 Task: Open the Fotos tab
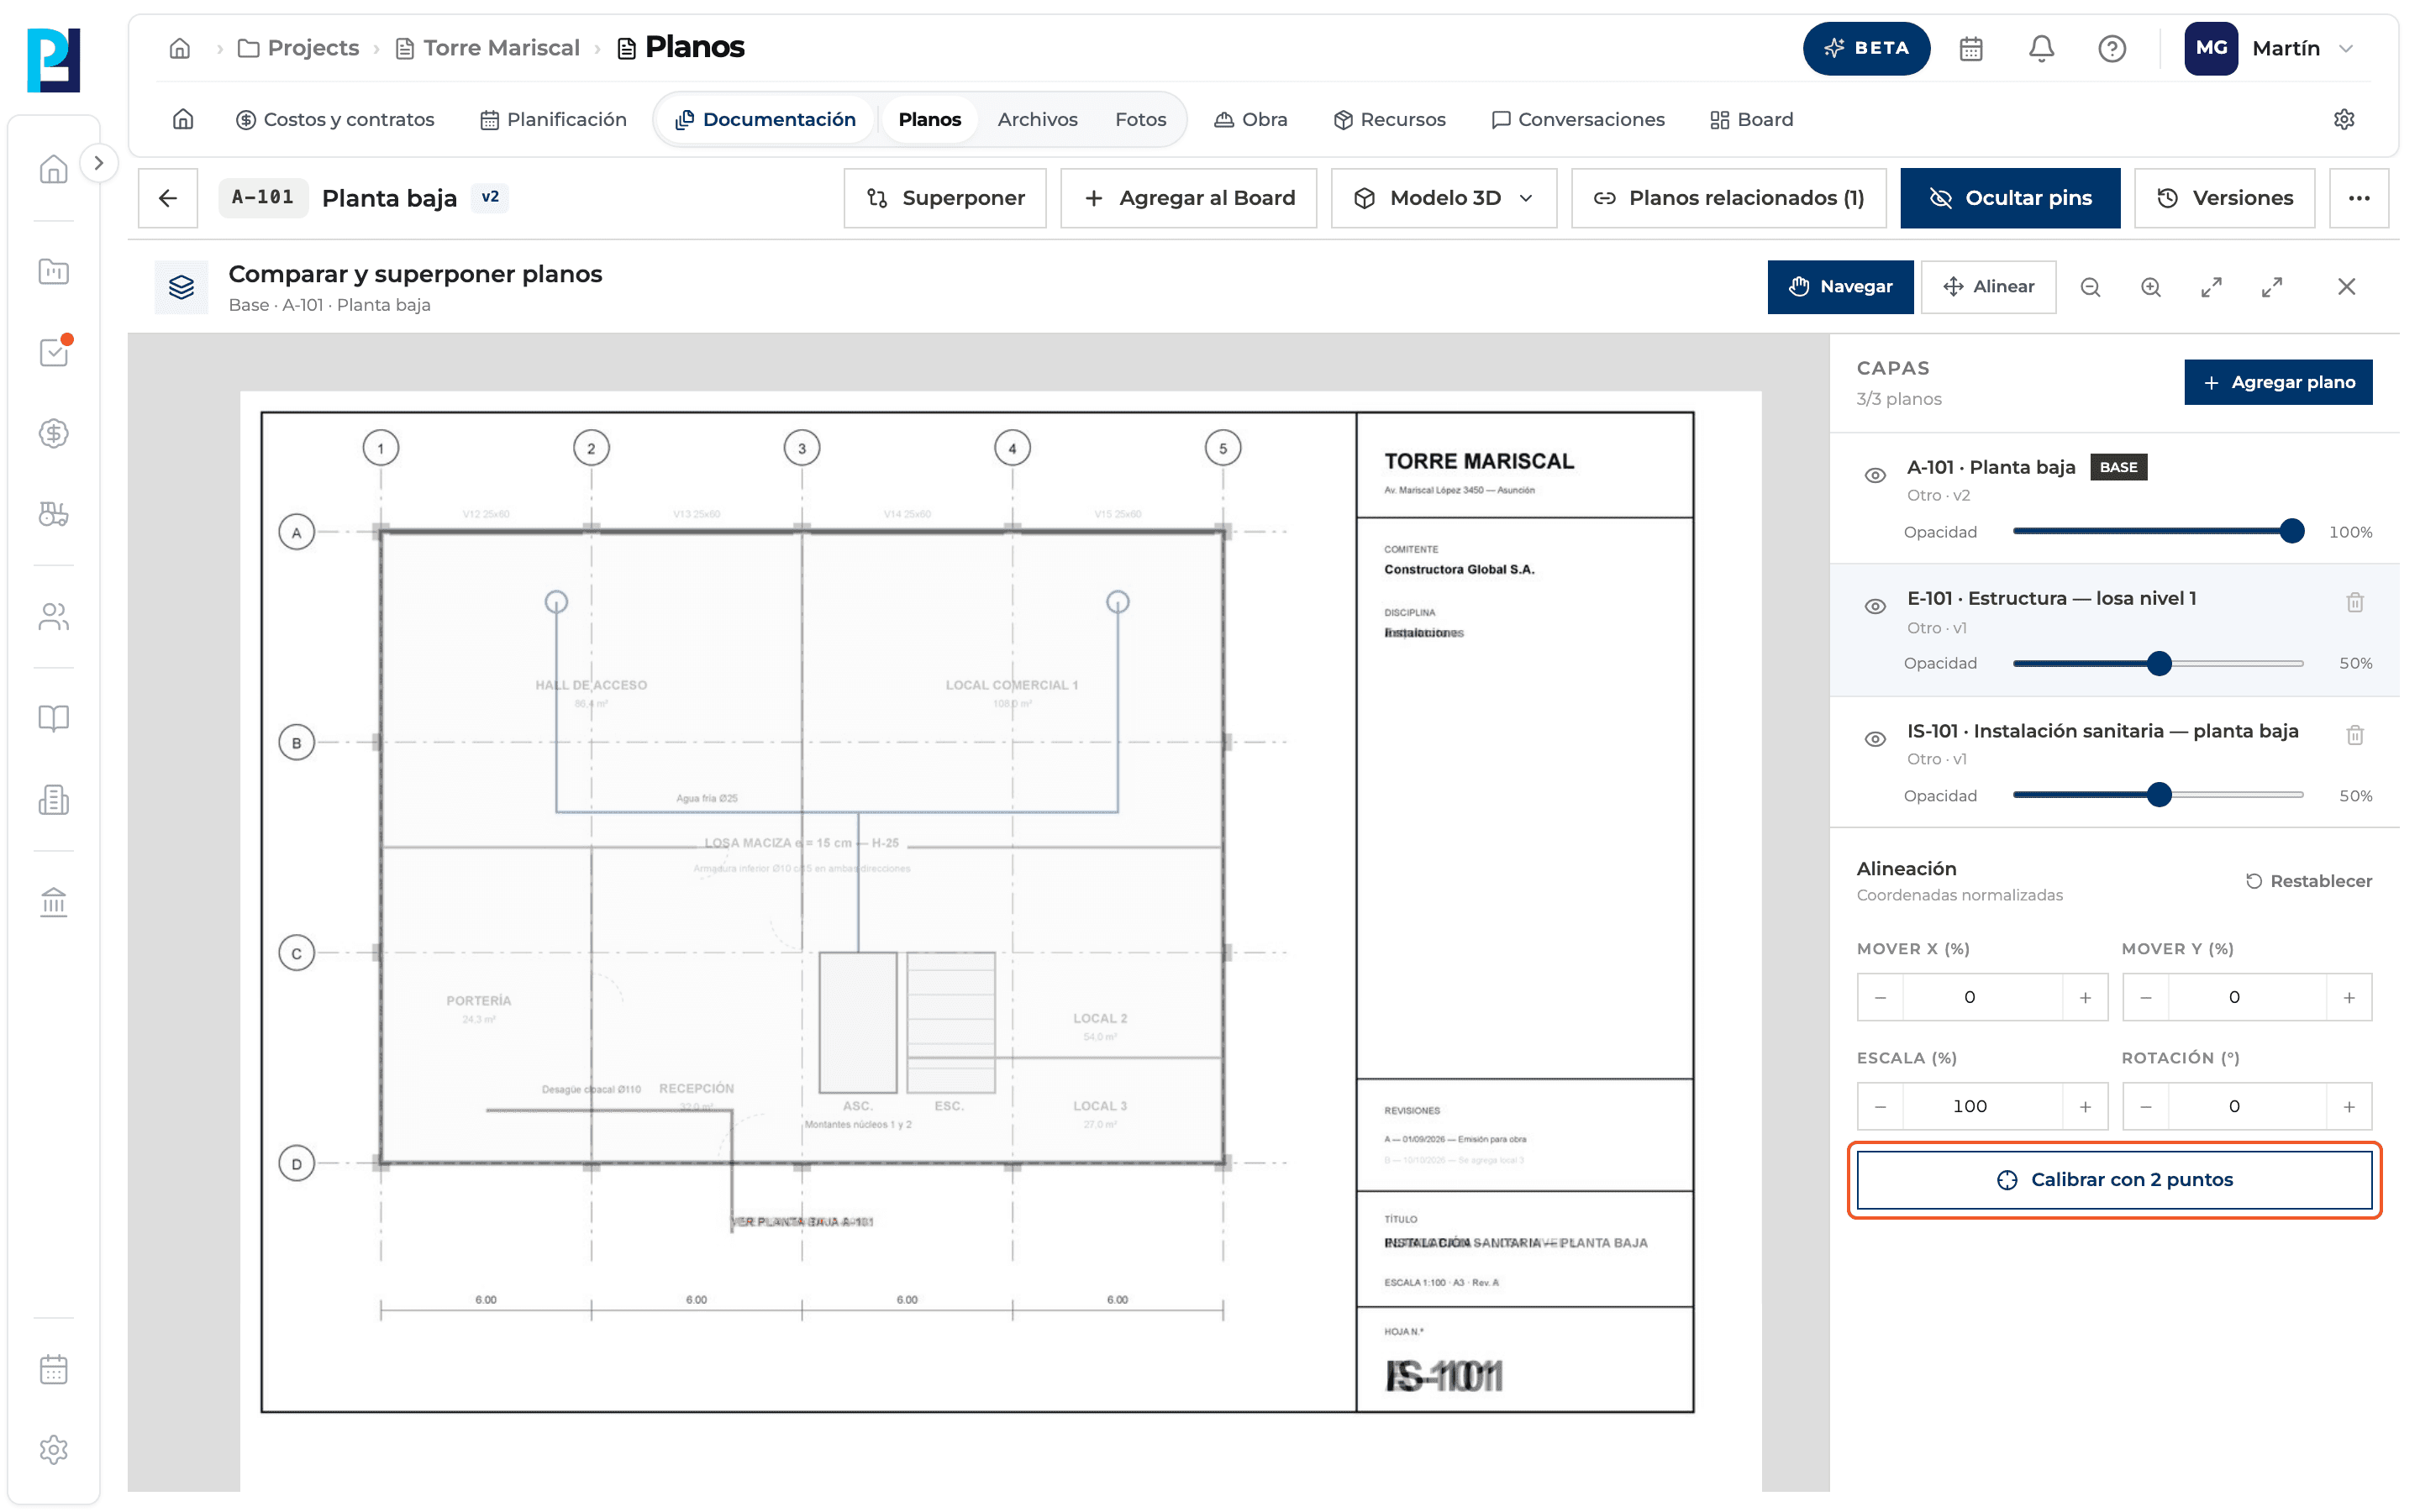point(1140,119)
